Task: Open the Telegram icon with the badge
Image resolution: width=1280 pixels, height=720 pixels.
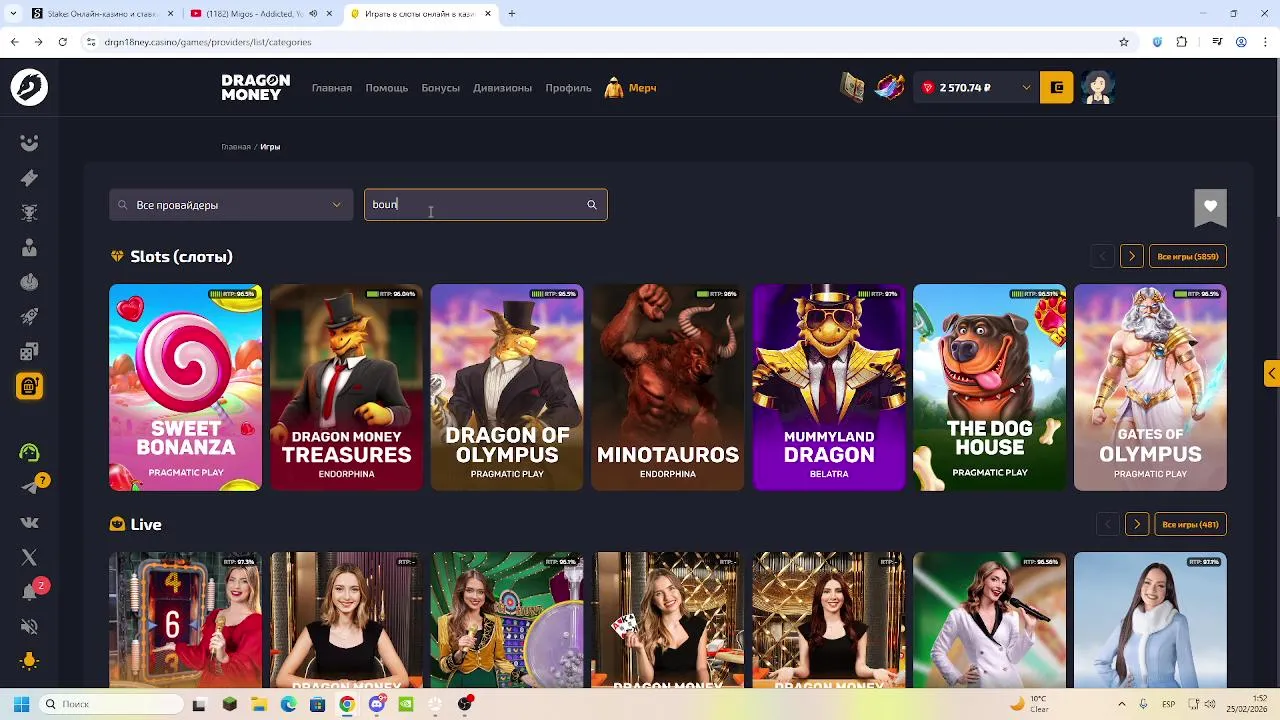Action: pyautogui.click(x=29, y=487)
